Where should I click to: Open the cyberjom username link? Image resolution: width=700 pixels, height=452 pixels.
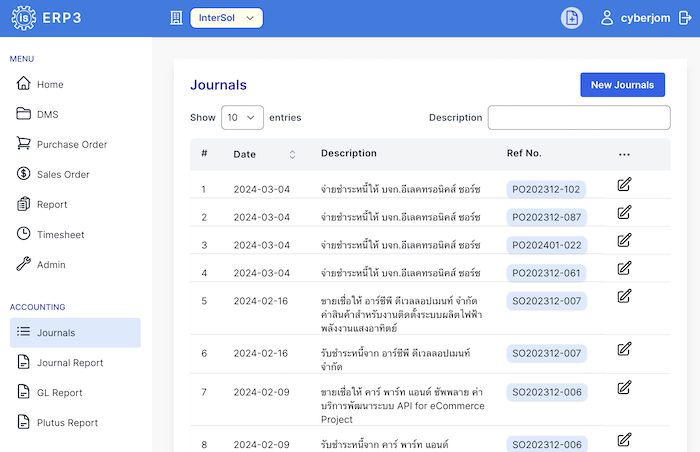(x=645, y=18)
